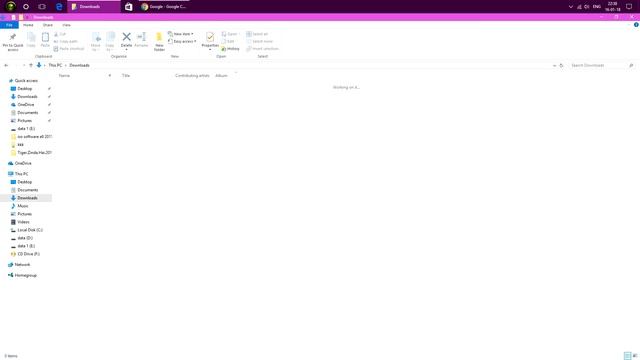Open address bar history dropdown
640x360 pixels.
tap(554, 65)
